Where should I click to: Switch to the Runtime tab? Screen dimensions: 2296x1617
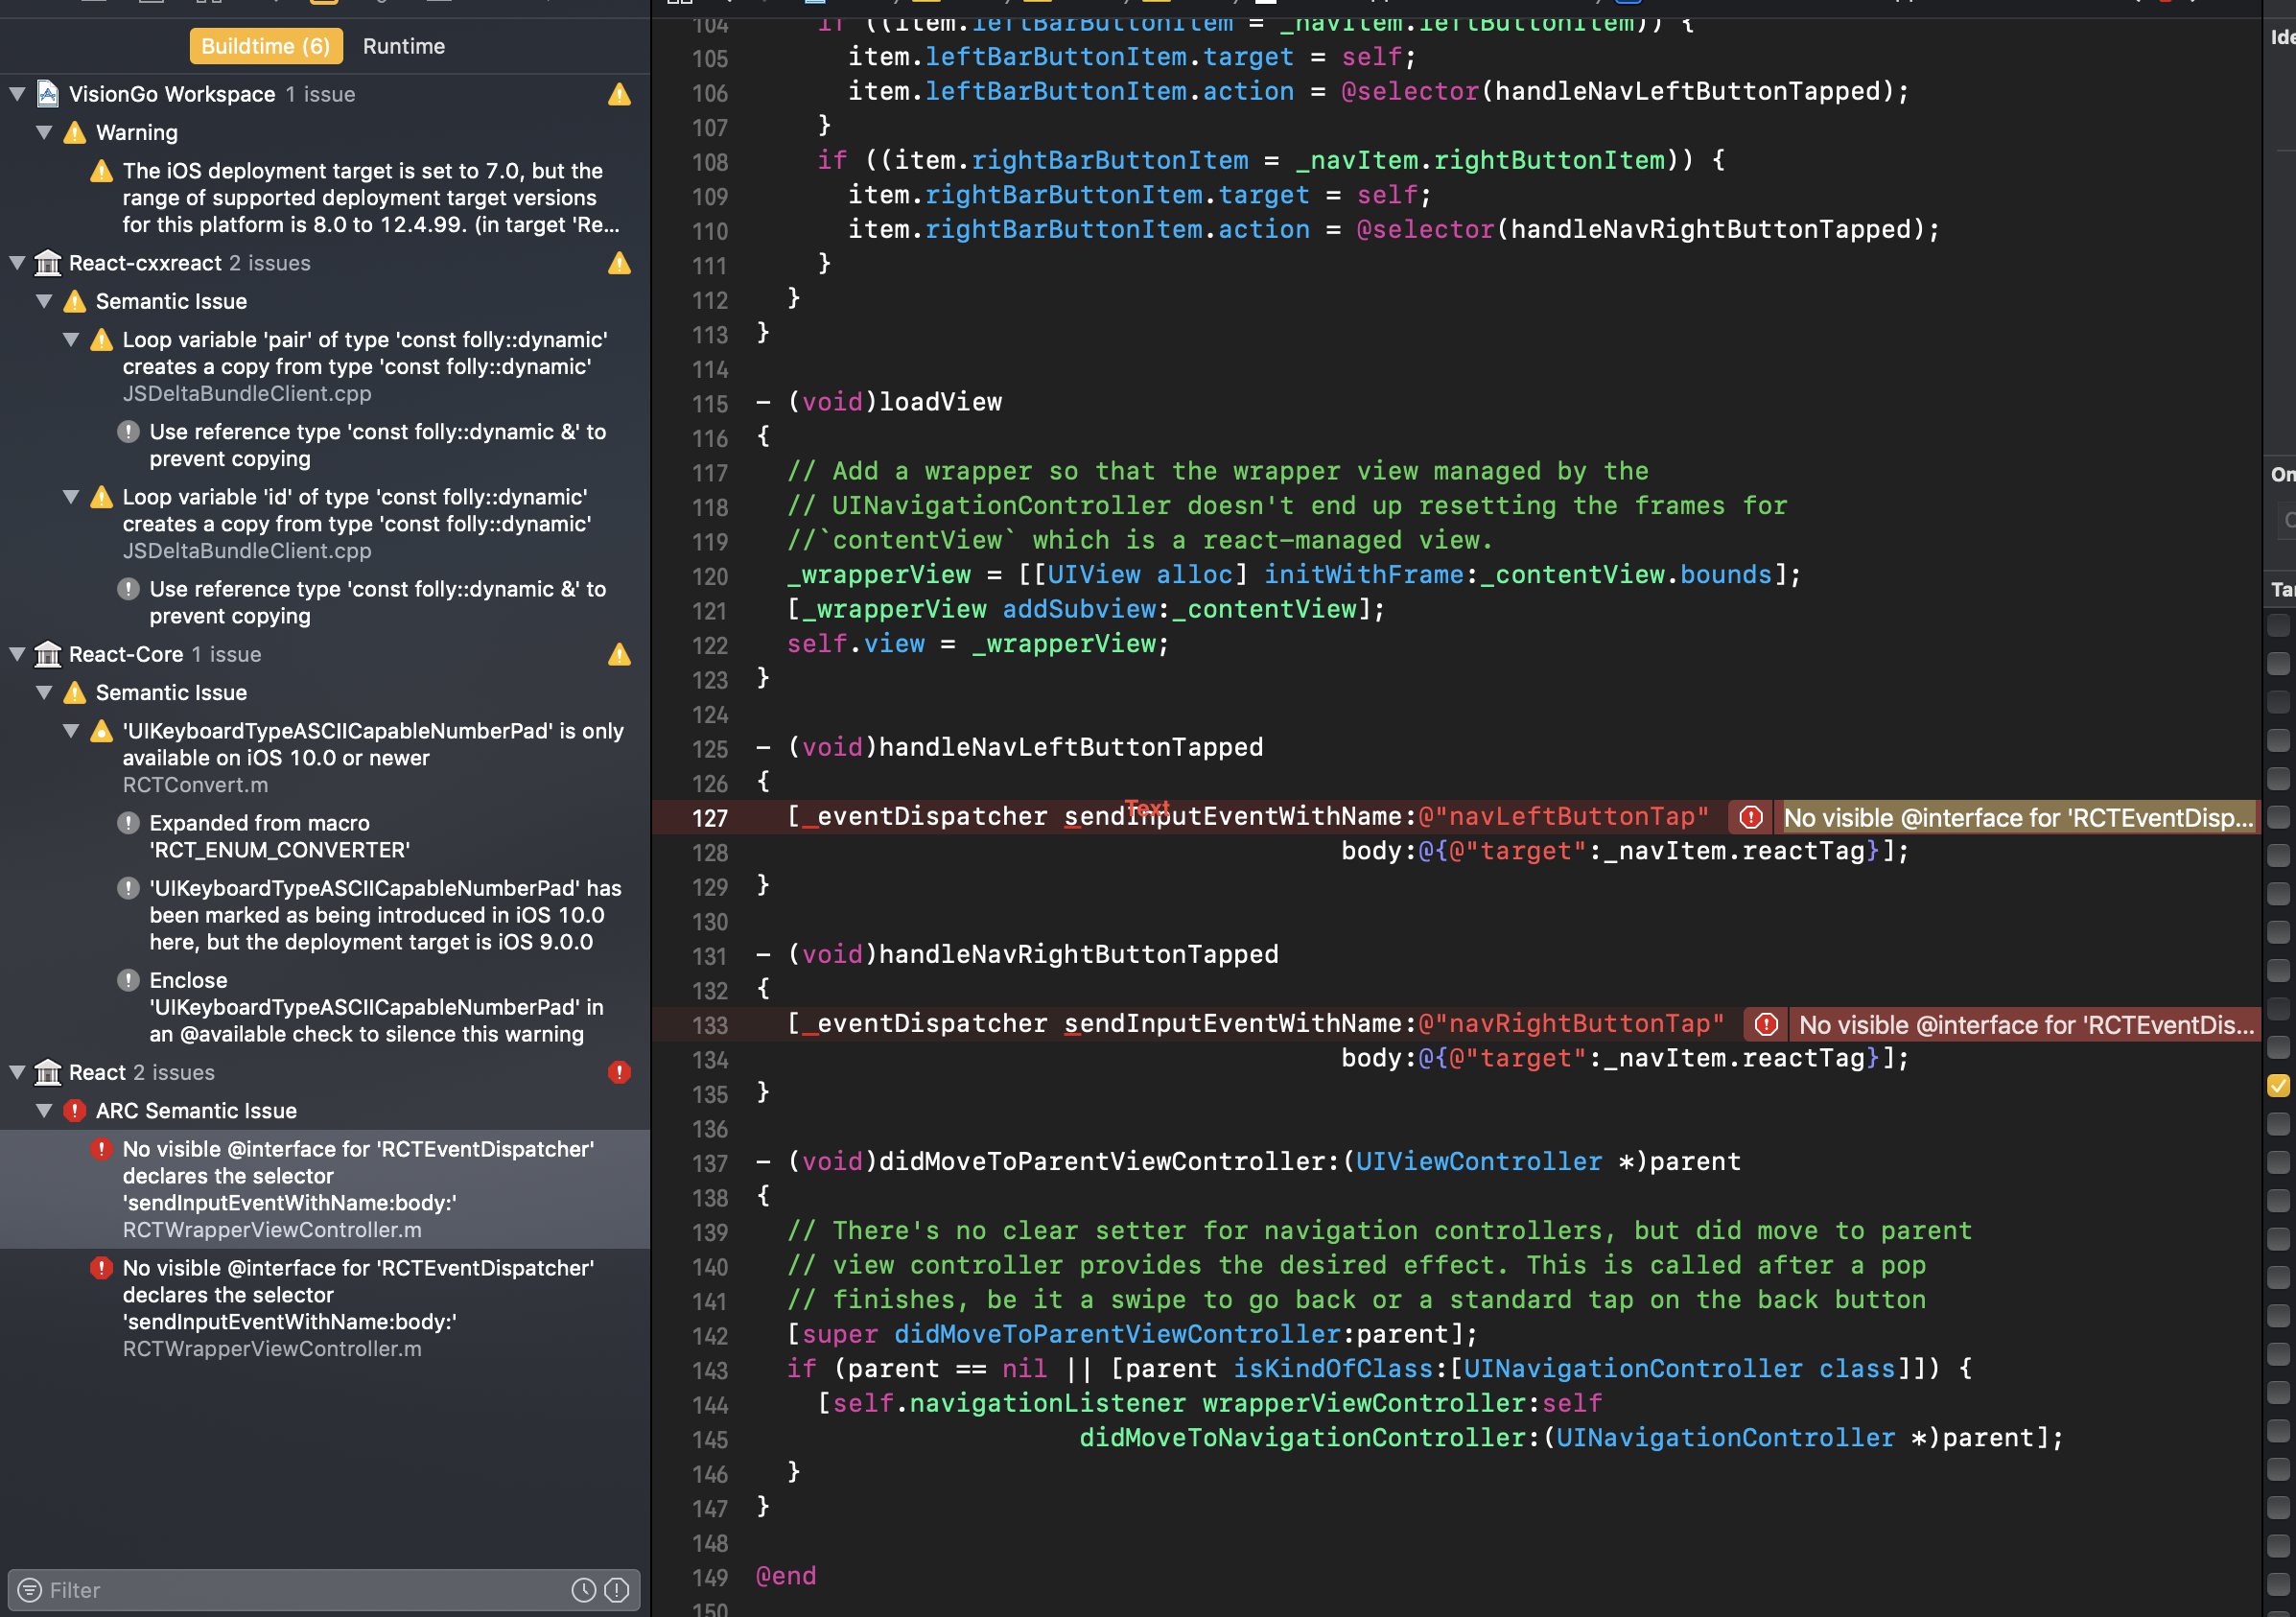(x=403, y=46)
